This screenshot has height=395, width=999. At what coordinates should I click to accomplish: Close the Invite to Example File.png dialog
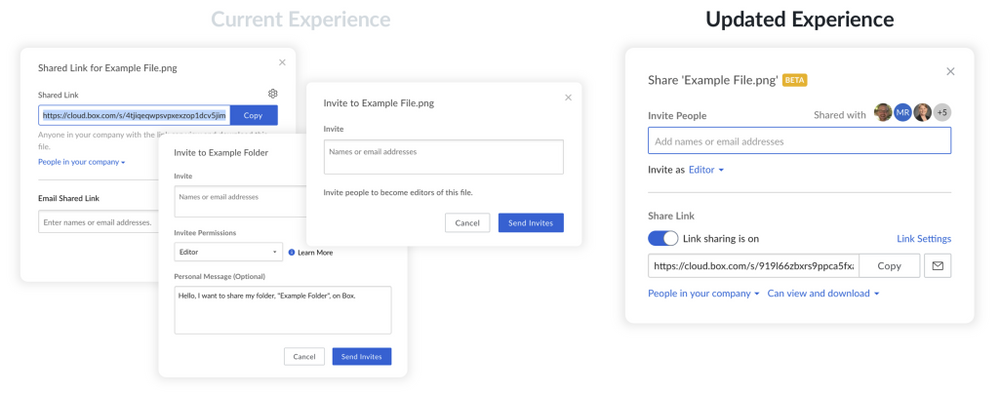(x=568, y=97)
